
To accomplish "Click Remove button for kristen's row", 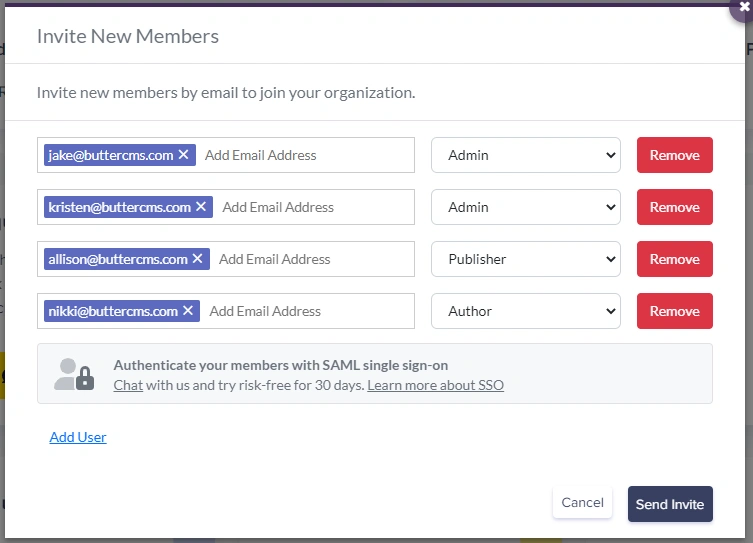I will click(x=674, y=207).
